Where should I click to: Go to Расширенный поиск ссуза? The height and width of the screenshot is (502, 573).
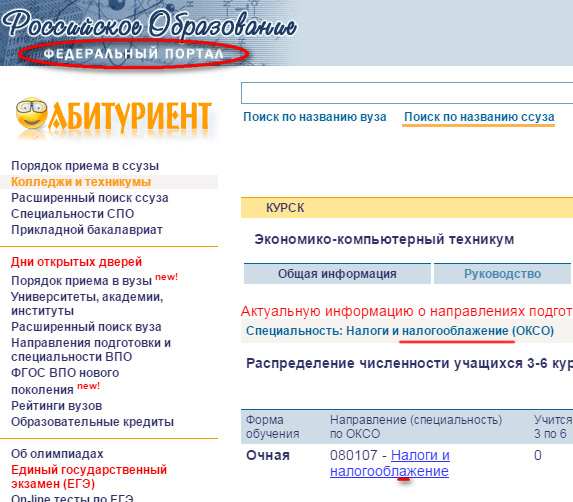[90, 198]
